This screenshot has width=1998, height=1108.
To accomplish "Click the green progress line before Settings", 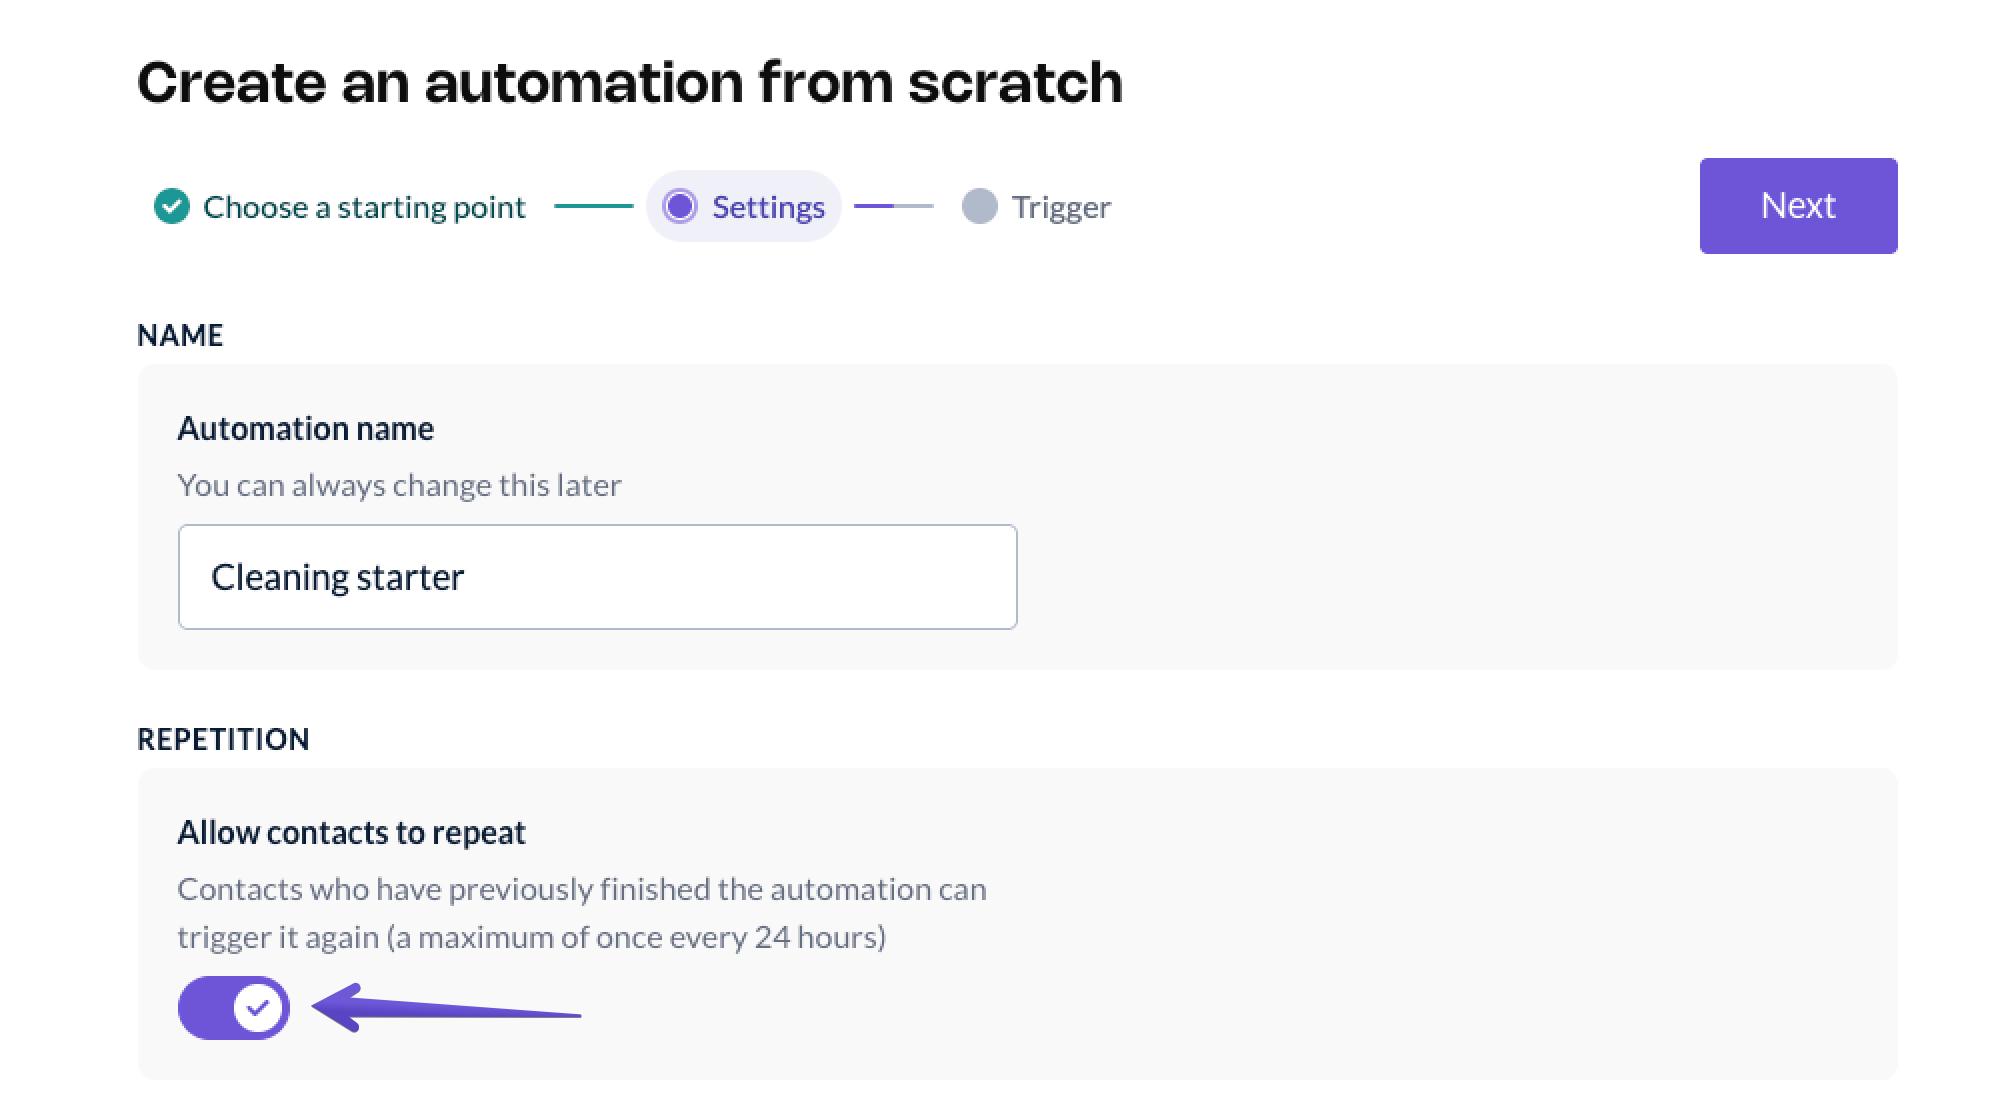I will 593,206.
